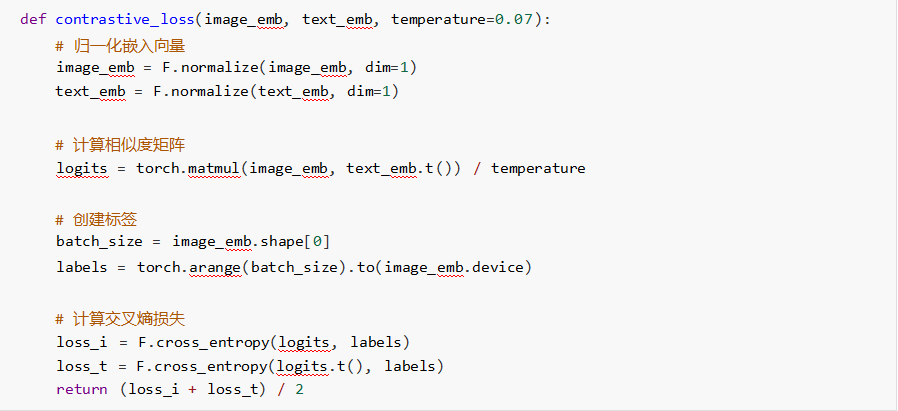
Task: Click the 0.07 temperature default value
Action: [519, 20]
